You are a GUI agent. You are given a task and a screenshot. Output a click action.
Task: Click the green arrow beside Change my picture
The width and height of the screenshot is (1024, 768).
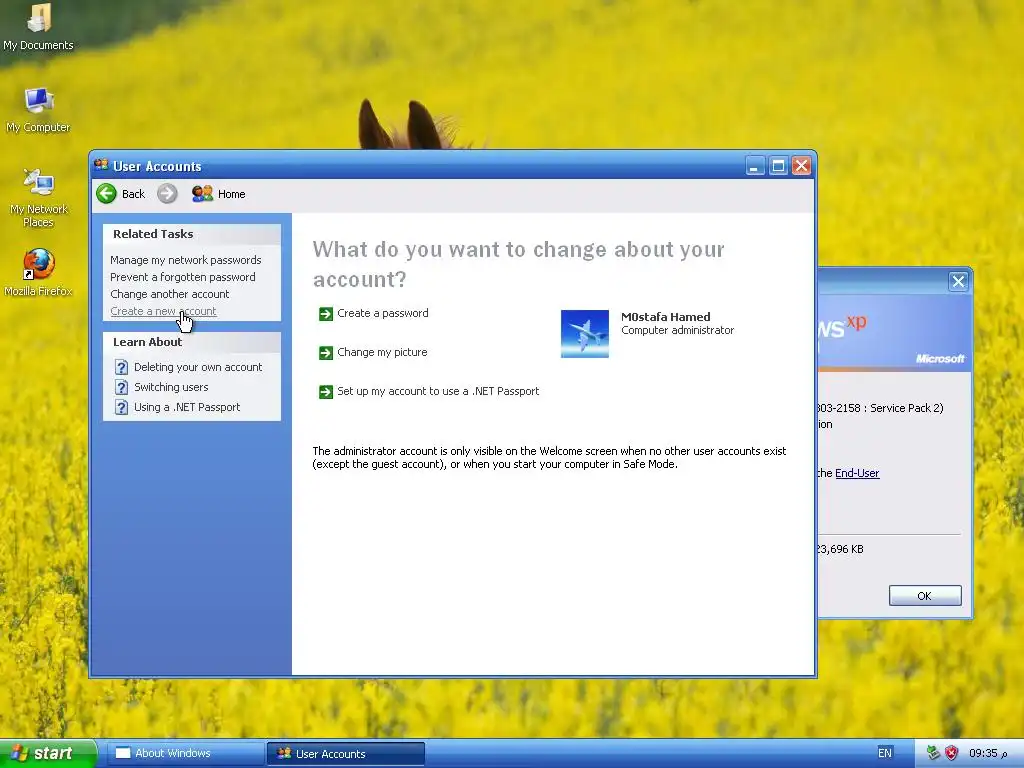(x=326, y=353)
